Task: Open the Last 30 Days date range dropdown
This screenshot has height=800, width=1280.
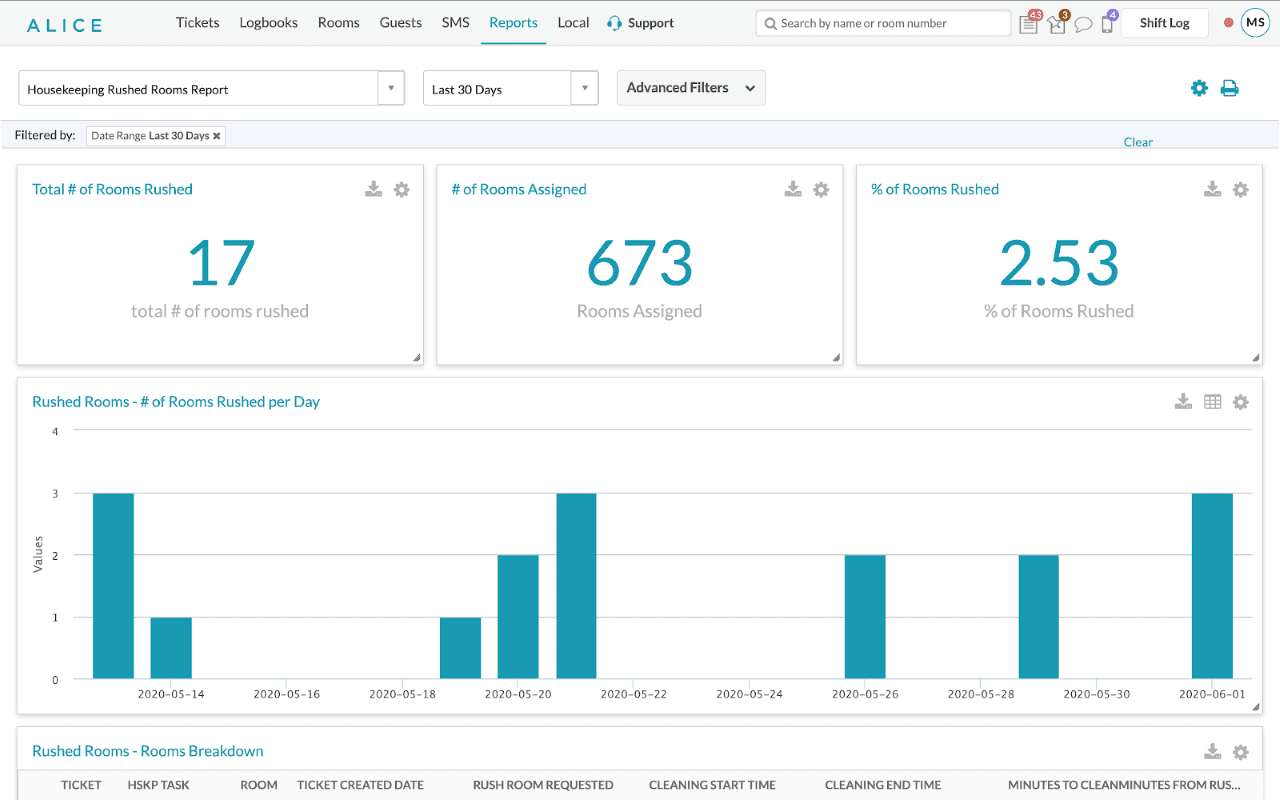Action: point(584,89)
